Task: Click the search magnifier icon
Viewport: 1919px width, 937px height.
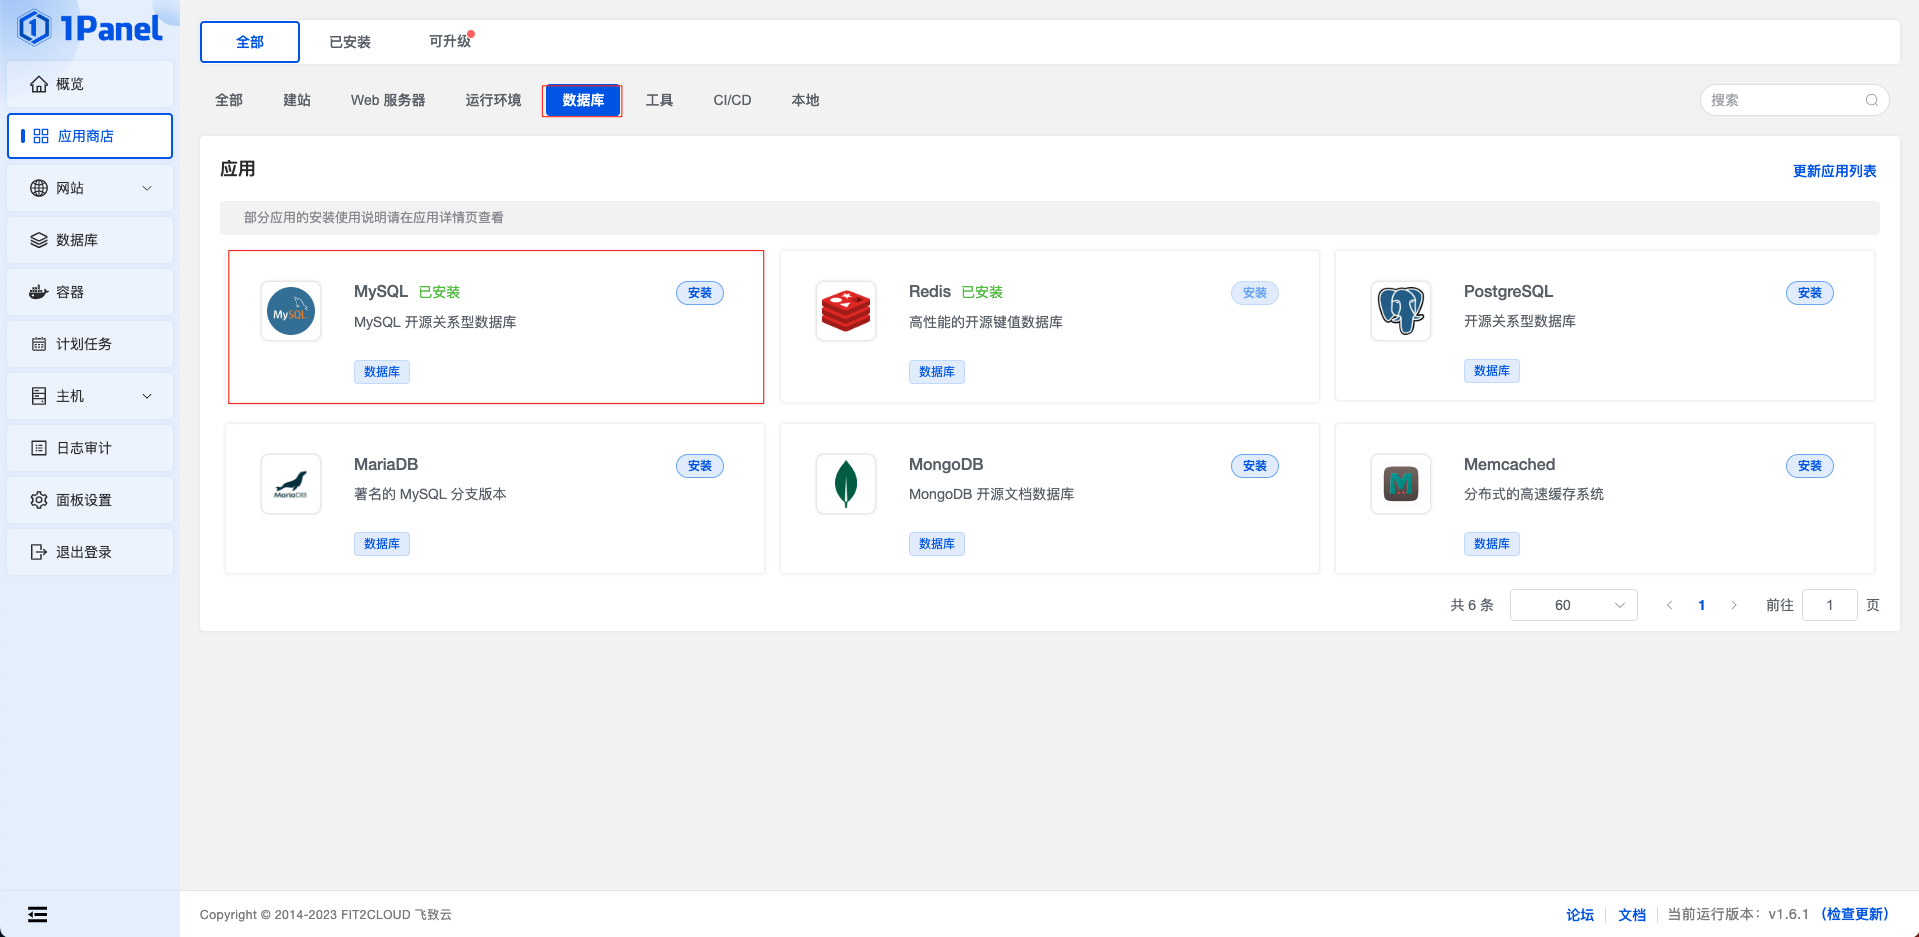Action: coord(1871,100)
